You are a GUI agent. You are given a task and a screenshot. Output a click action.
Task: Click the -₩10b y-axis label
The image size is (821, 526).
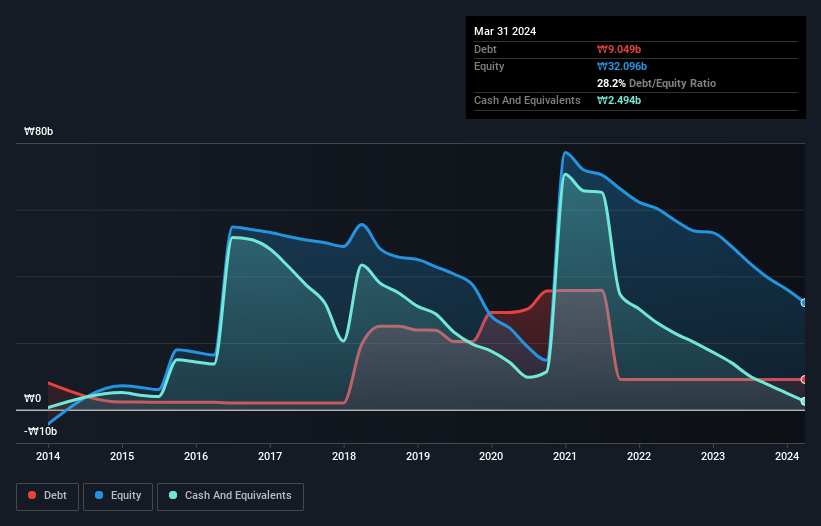40,431
